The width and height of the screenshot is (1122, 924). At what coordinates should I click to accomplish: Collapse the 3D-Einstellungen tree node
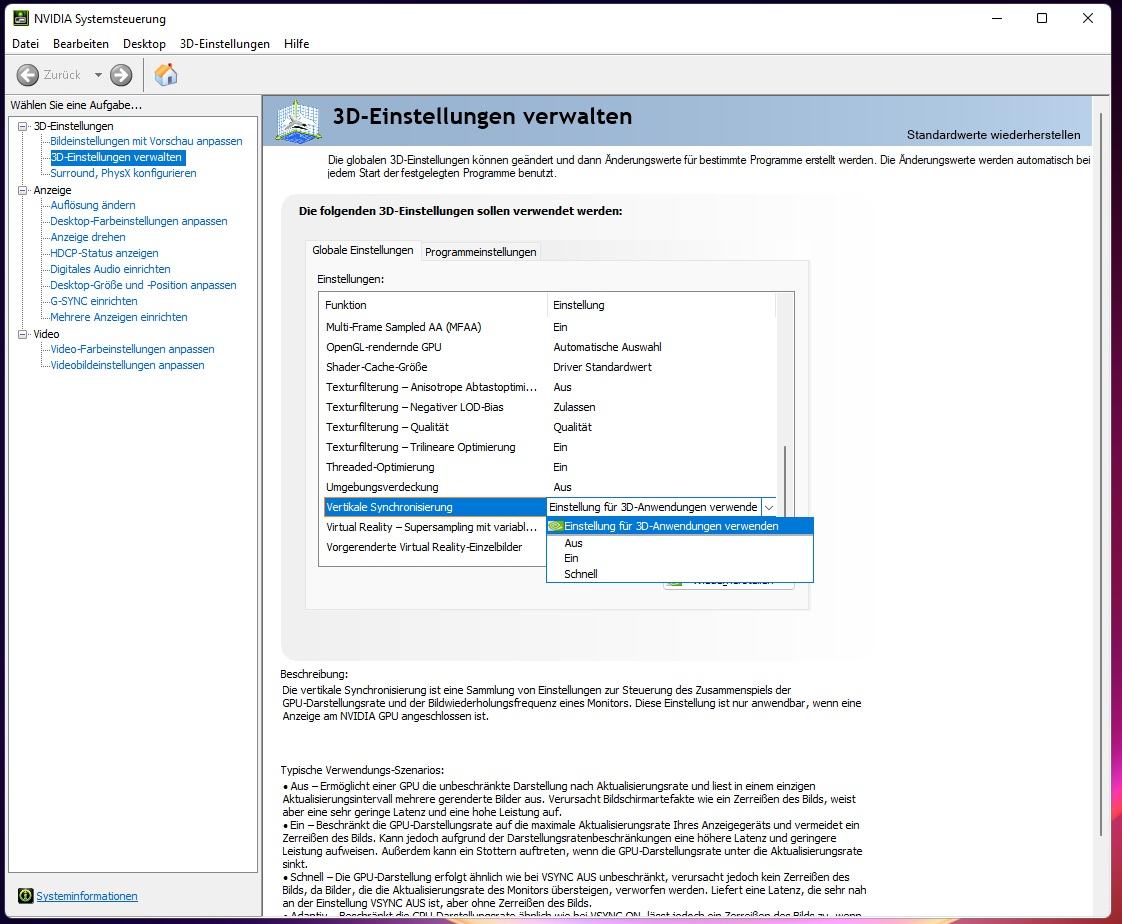pyautogui.click(x=23, y=126)
